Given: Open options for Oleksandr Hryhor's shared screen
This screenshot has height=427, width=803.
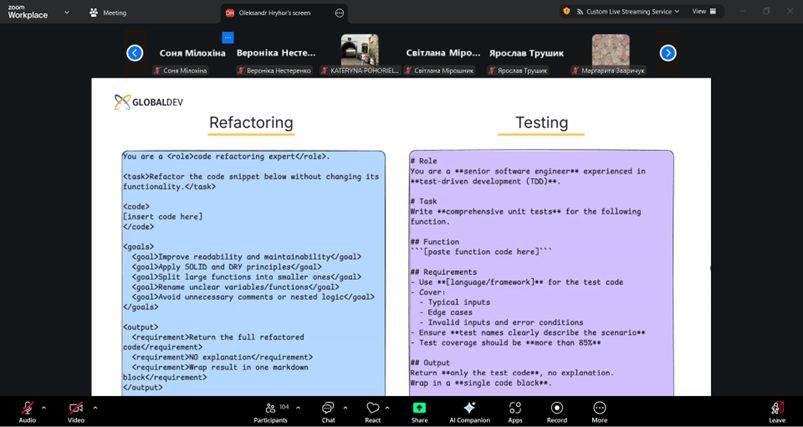Looking at the screenshot, I should (x=340, y=13).
